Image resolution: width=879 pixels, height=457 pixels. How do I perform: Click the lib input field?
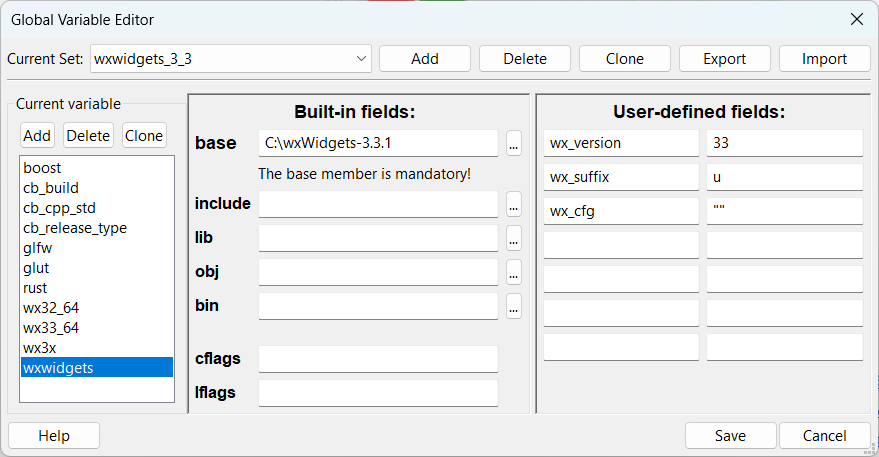click(x=378, y=238)
